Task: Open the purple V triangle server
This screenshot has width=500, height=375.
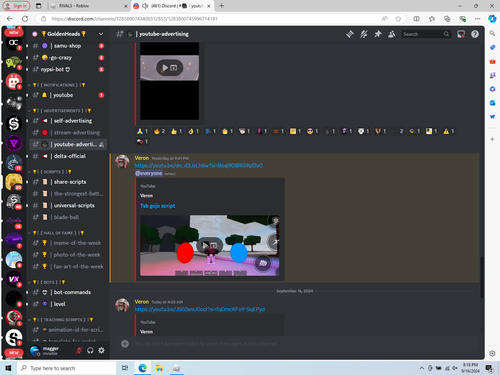Action: click(14, 143)
